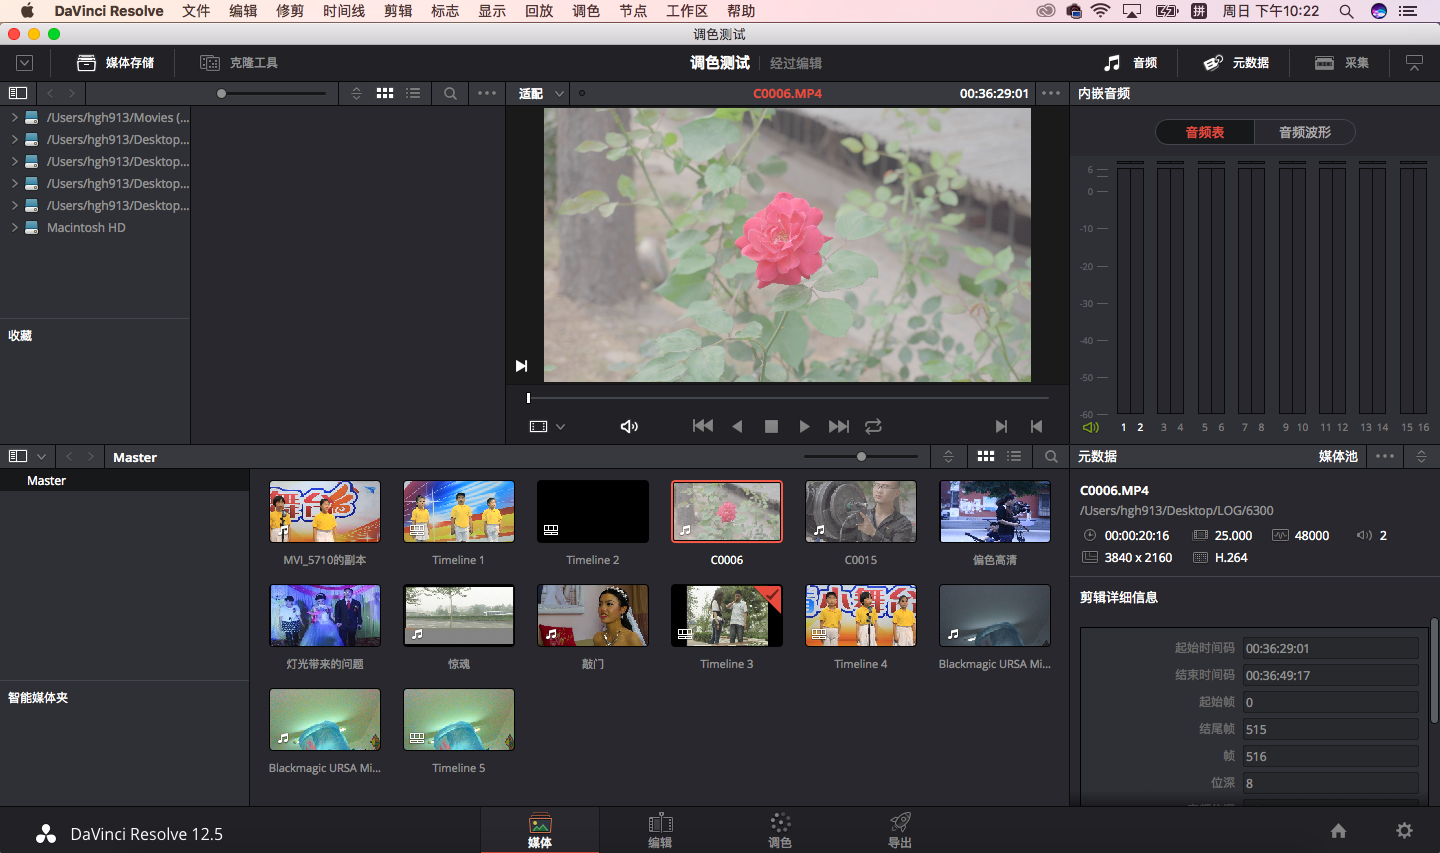1440x853 pixels.
Task: Expand the /Users/hgh913/Movies volume
Action: (14, 117)
